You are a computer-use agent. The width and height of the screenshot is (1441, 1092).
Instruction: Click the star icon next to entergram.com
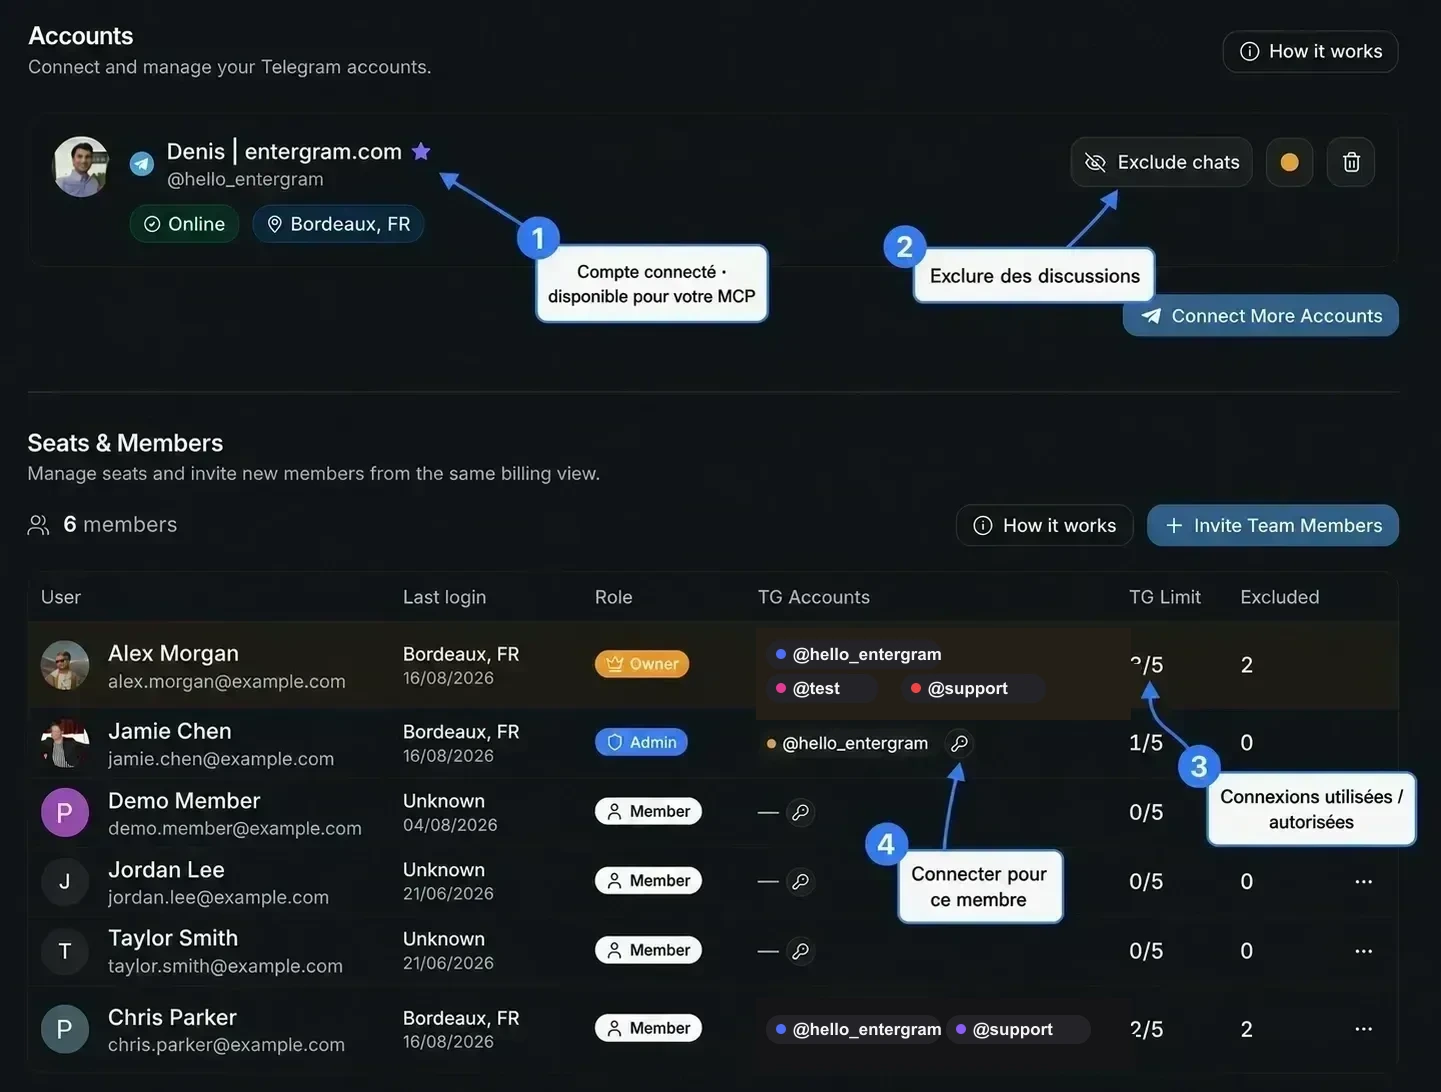(421, 151)
